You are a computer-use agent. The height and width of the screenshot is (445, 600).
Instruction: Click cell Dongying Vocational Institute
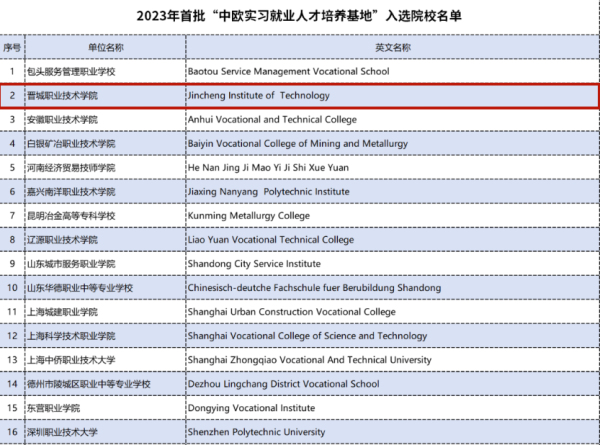393,408
